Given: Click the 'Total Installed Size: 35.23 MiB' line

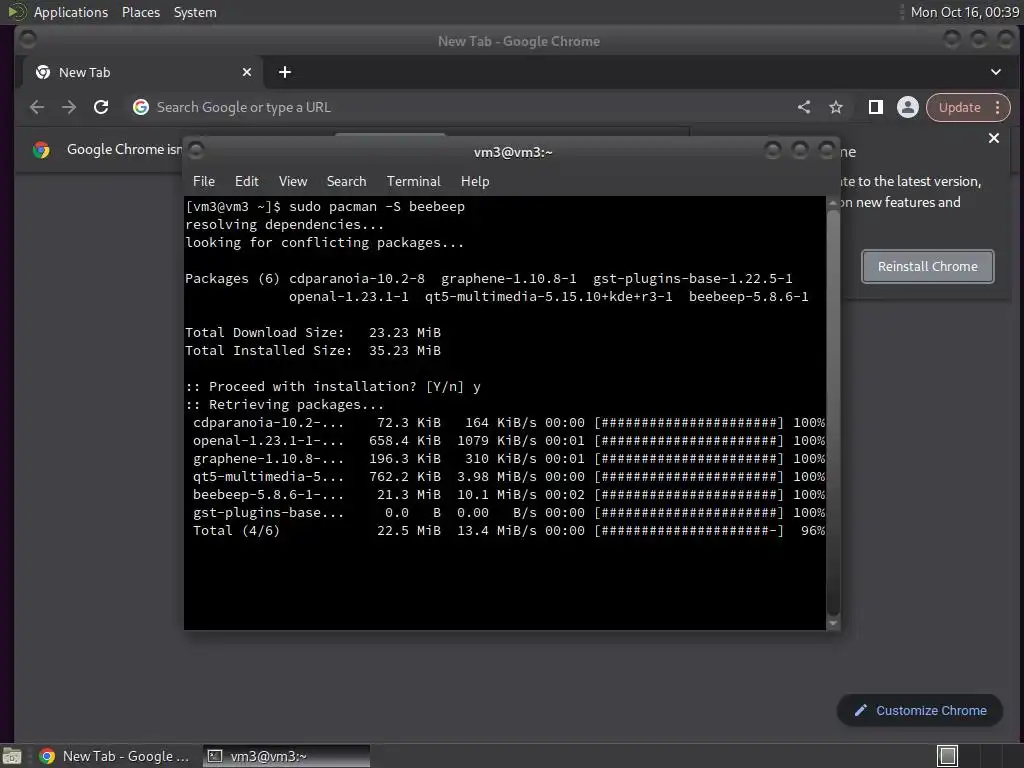Looking at the screenshot, I should click(x=313, y=351).
